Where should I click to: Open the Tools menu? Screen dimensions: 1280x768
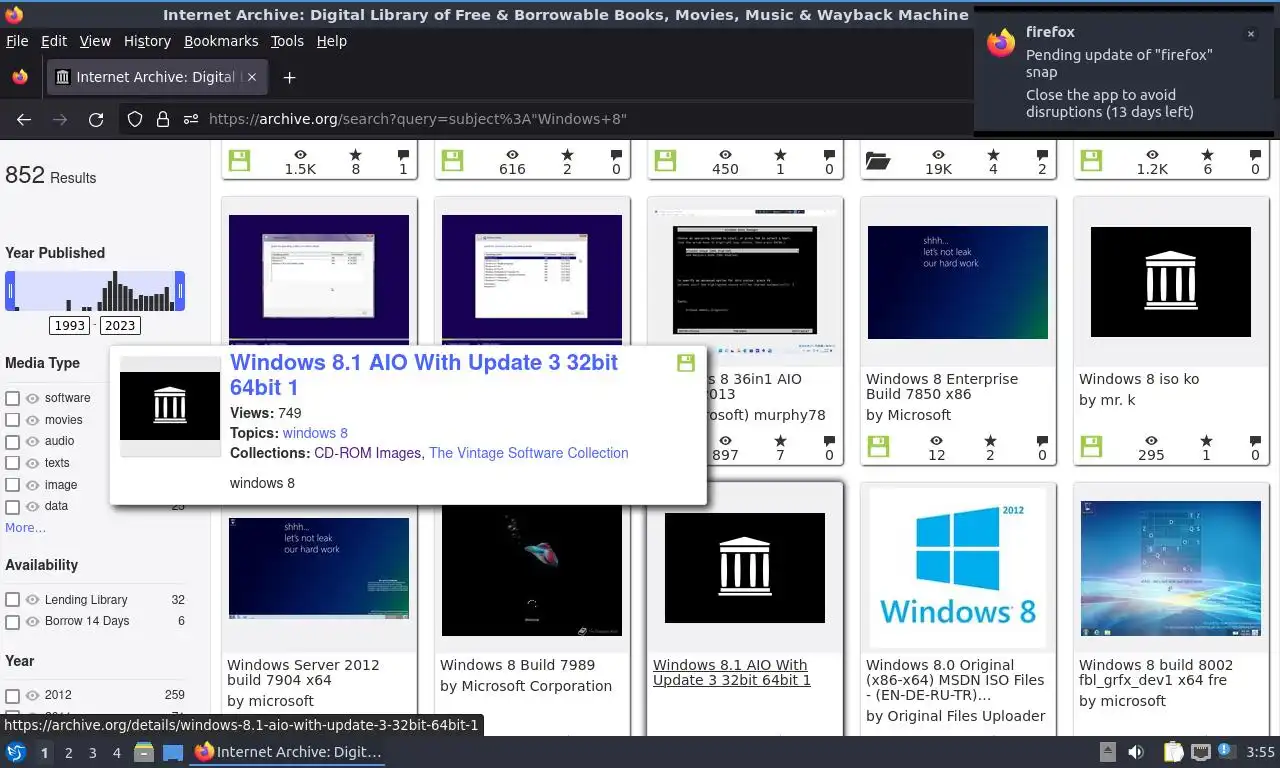point(287,41)
